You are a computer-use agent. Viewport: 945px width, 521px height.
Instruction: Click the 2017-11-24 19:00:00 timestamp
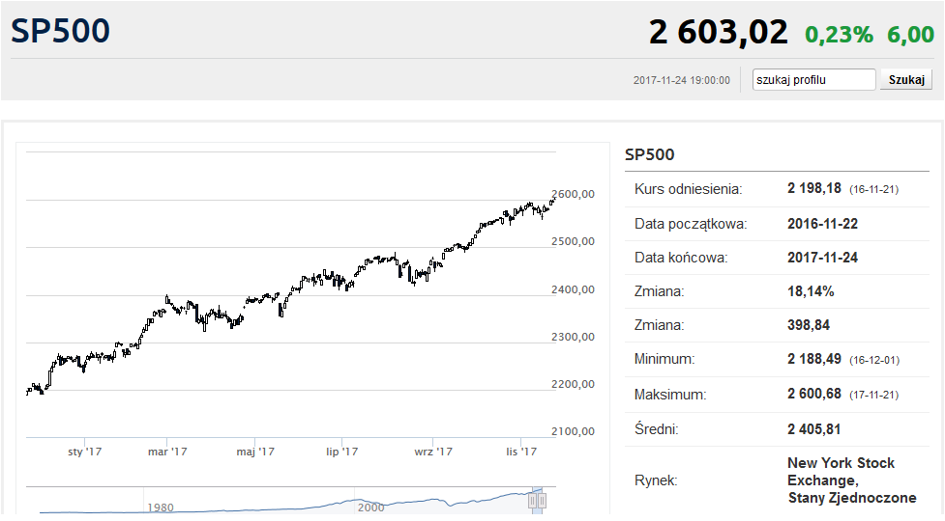tap(682, 80)
